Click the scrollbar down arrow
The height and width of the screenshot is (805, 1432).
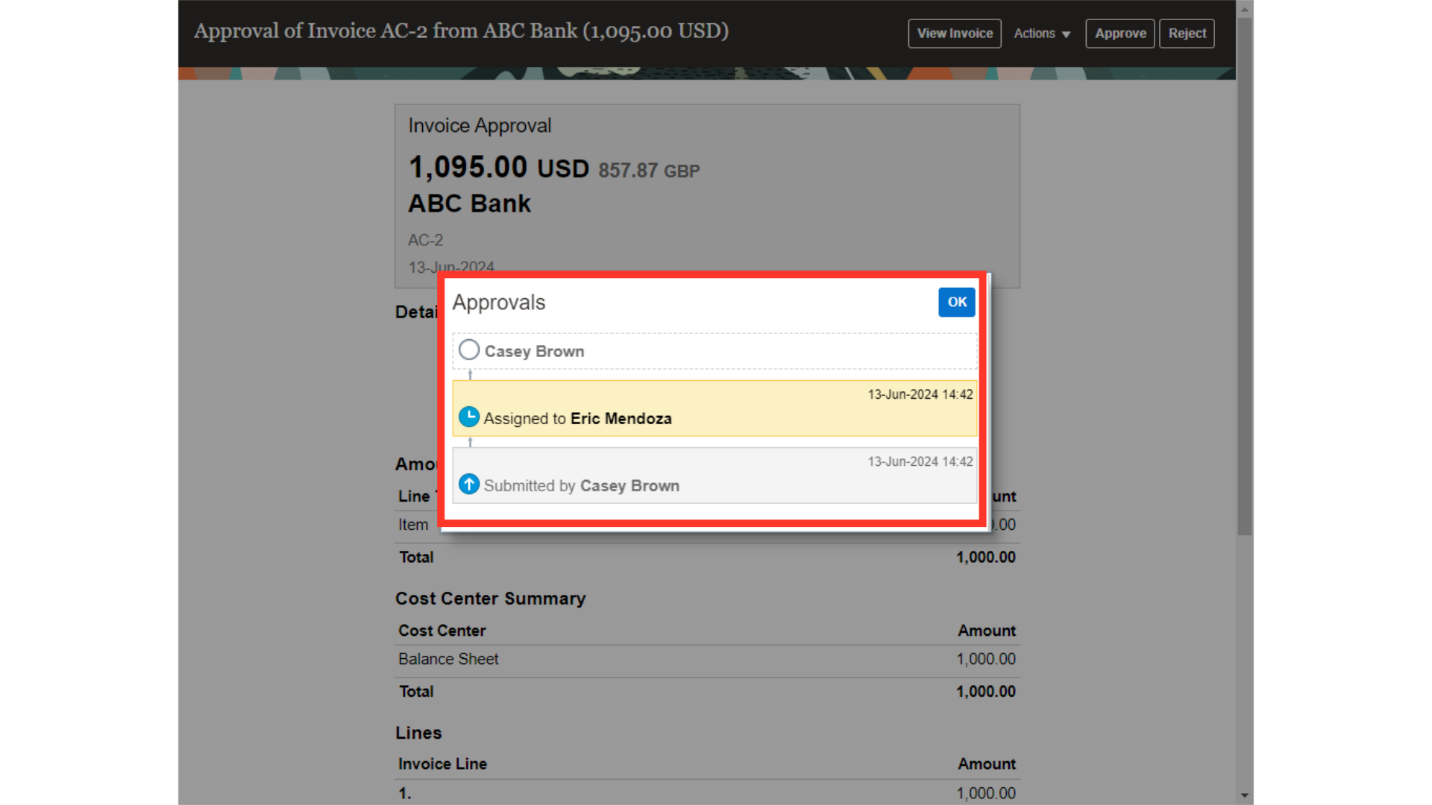(1245, 796)
